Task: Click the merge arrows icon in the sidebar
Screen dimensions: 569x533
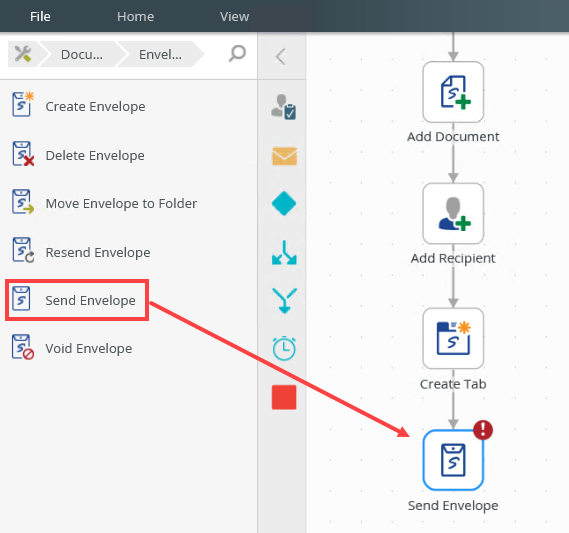Action: coord(284,301)
